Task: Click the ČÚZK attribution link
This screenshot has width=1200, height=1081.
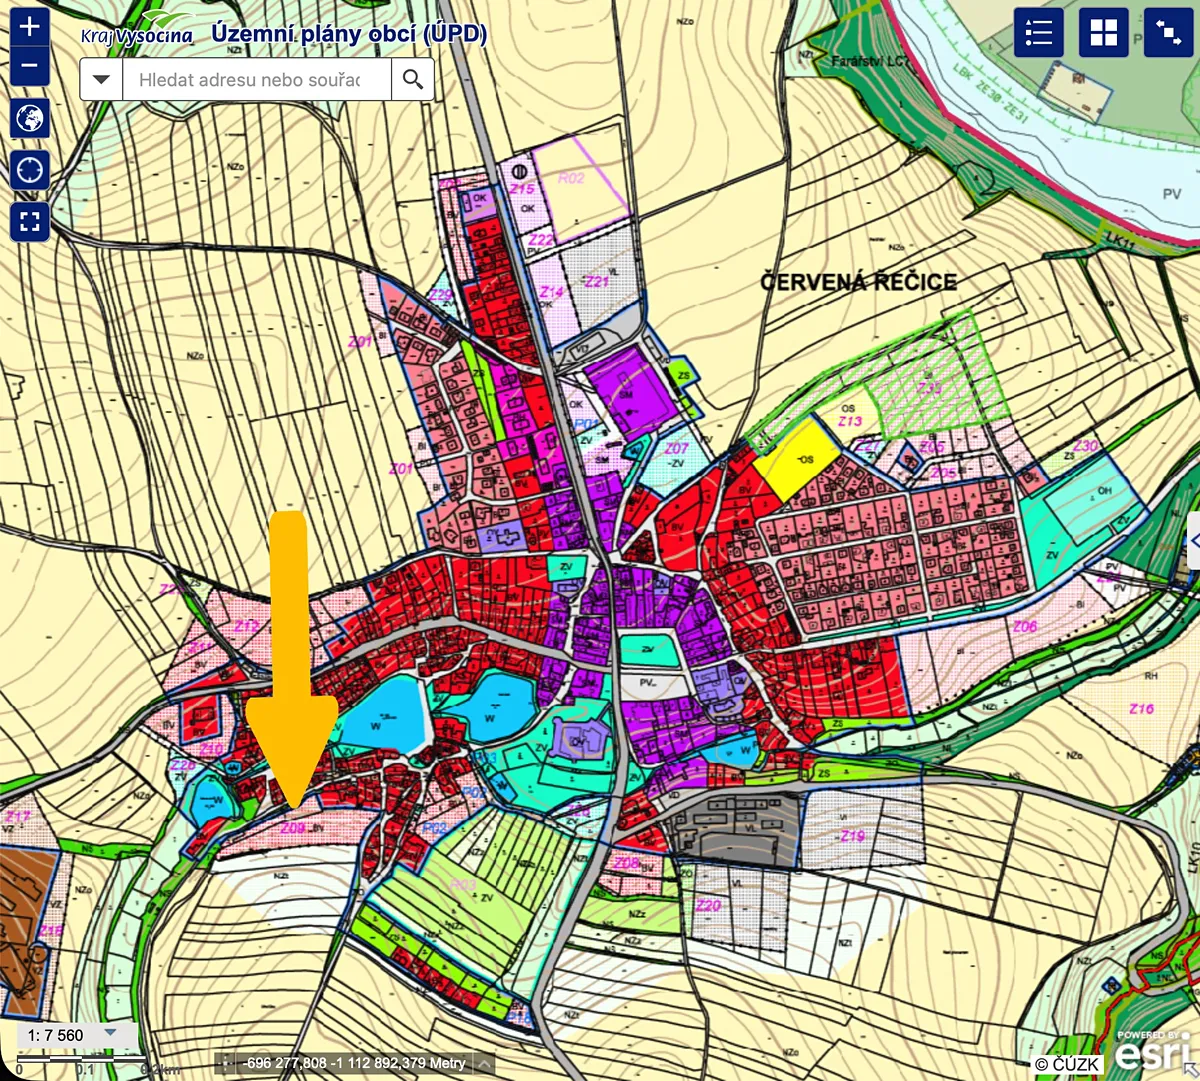Action: (x=1068, y=1064)
